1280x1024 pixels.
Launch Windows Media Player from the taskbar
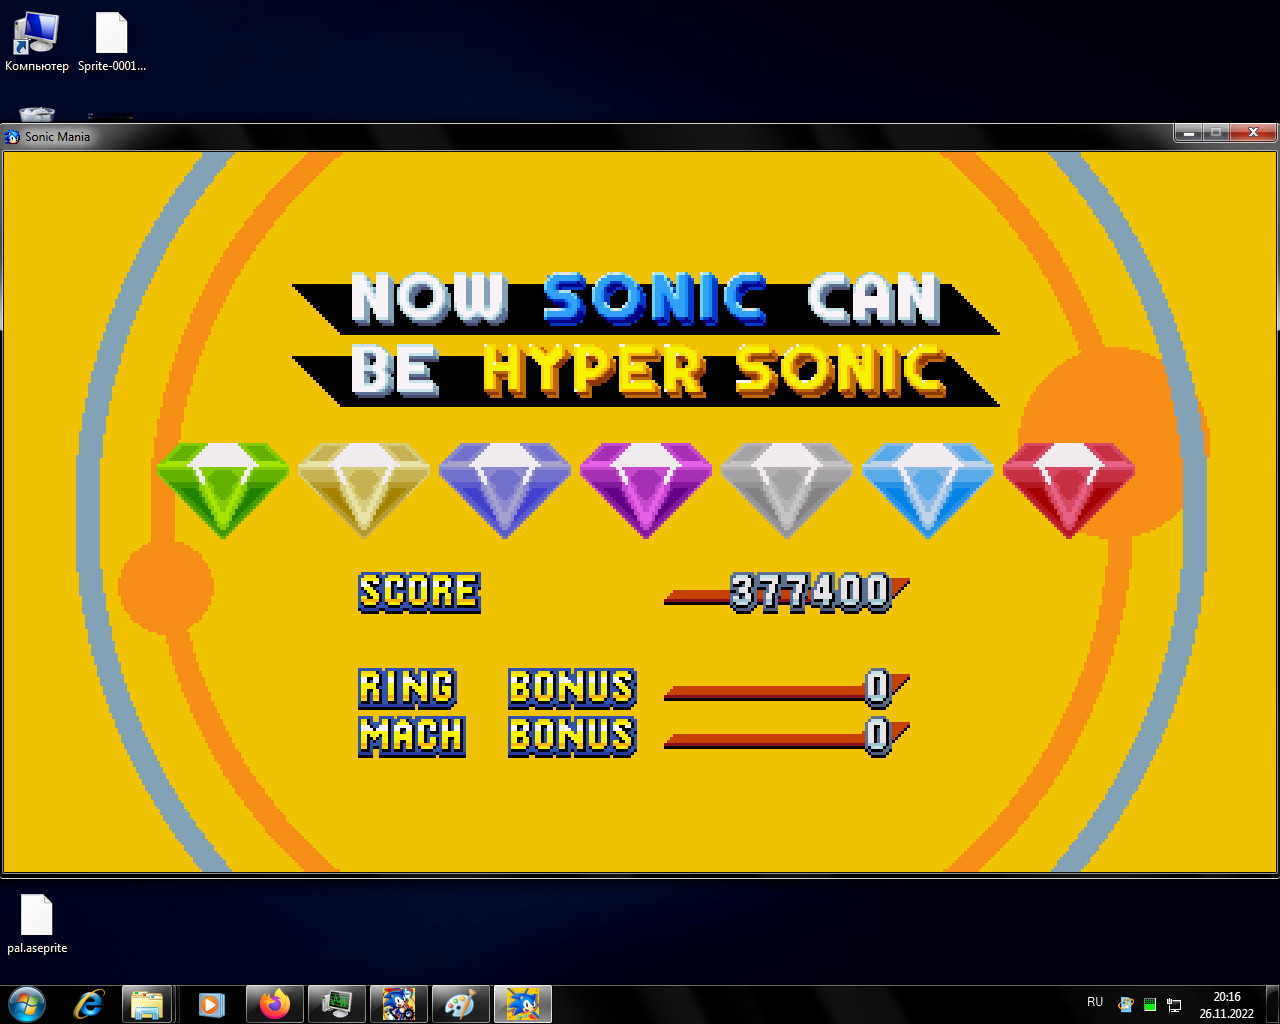[x=210, y=1003]
